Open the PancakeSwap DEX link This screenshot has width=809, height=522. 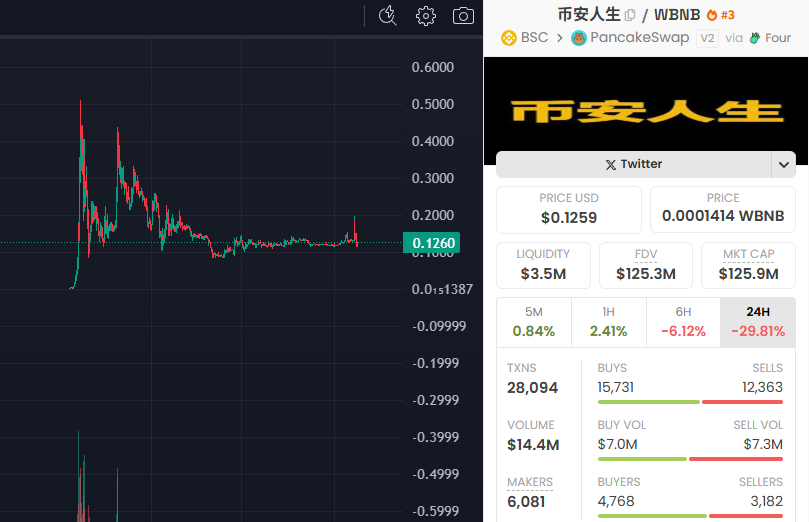pyautogui.click(x=639, y=38)
